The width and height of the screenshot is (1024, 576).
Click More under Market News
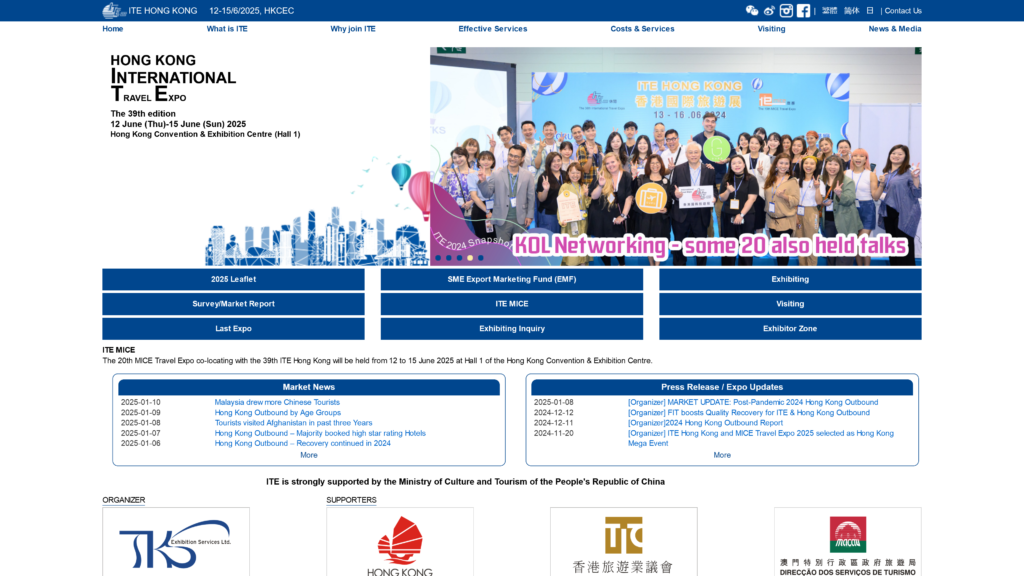(x=309, y=455)
